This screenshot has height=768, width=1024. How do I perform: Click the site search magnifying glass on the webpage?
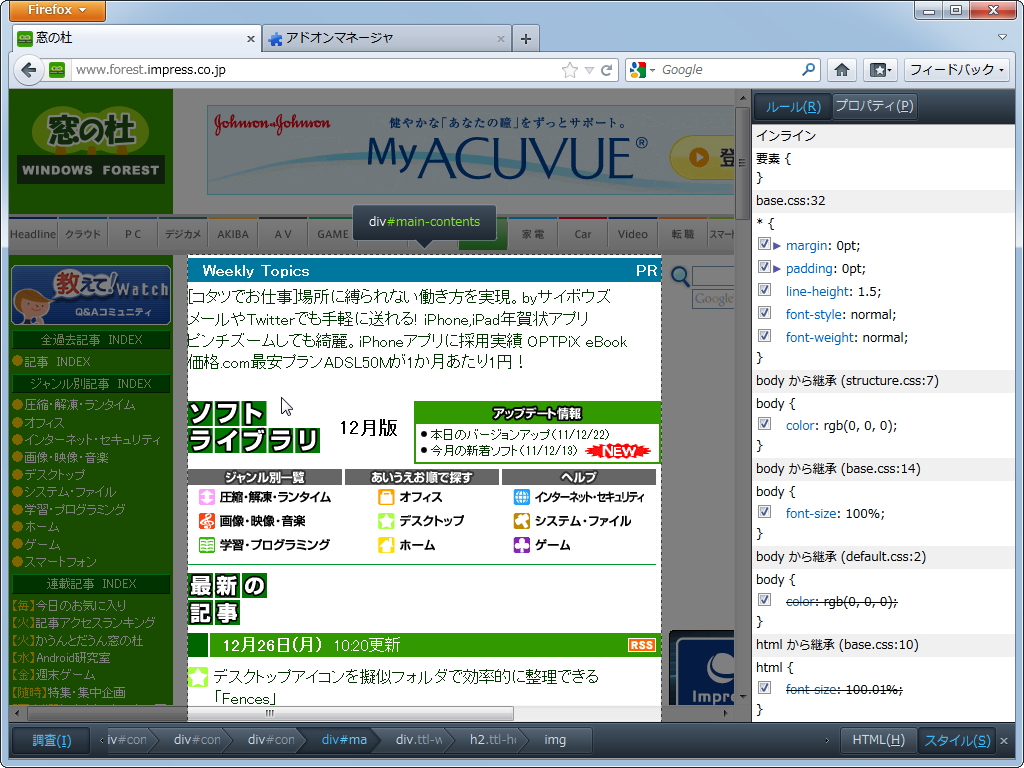pyautogui.click(x=678, y=276)
